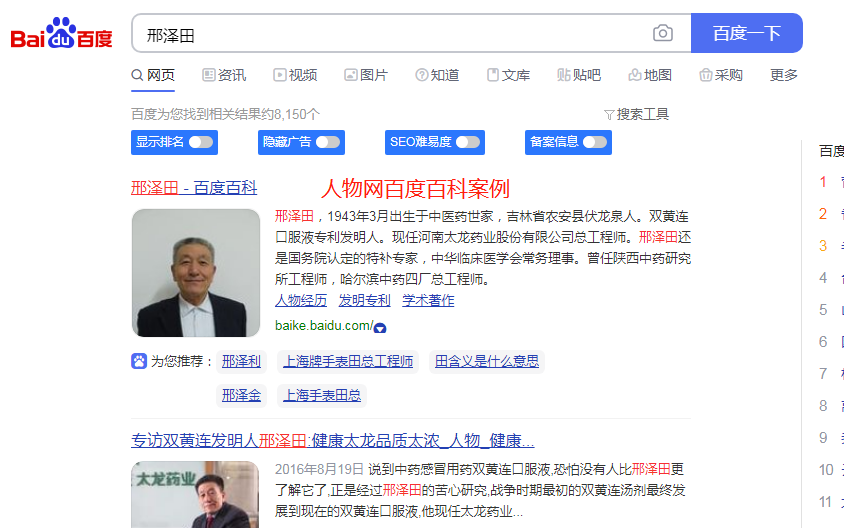The height and width of the screenshot is (528, 844).
Task: Click hot search rank 5 entry
Action: tap(830, 309)
